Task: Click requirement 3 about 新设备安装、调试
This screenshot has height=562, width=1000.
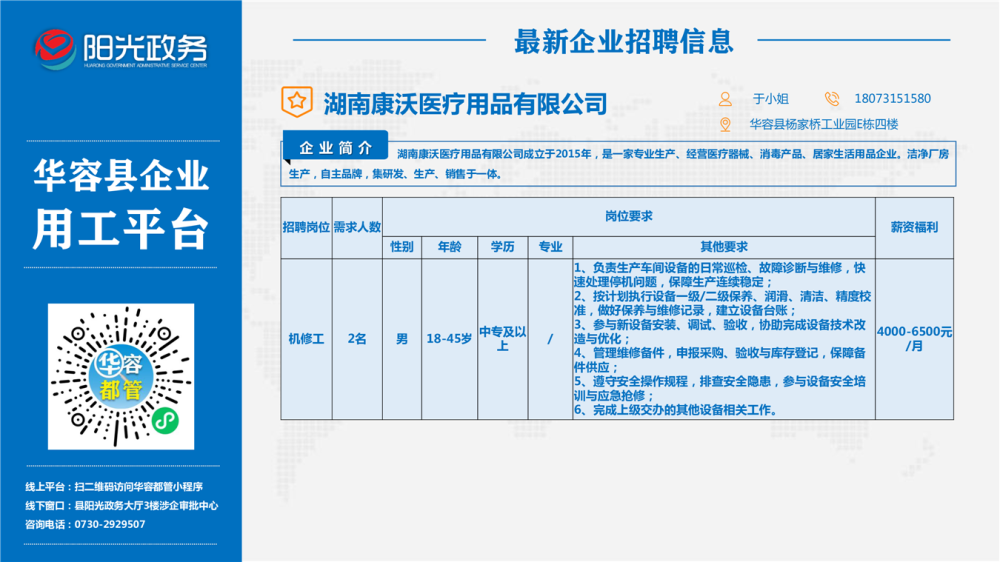Action: point(719,332)
